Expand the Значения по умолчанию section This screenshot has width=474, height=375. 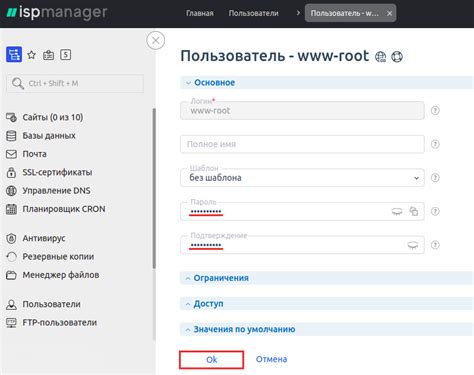coord(327,329)
